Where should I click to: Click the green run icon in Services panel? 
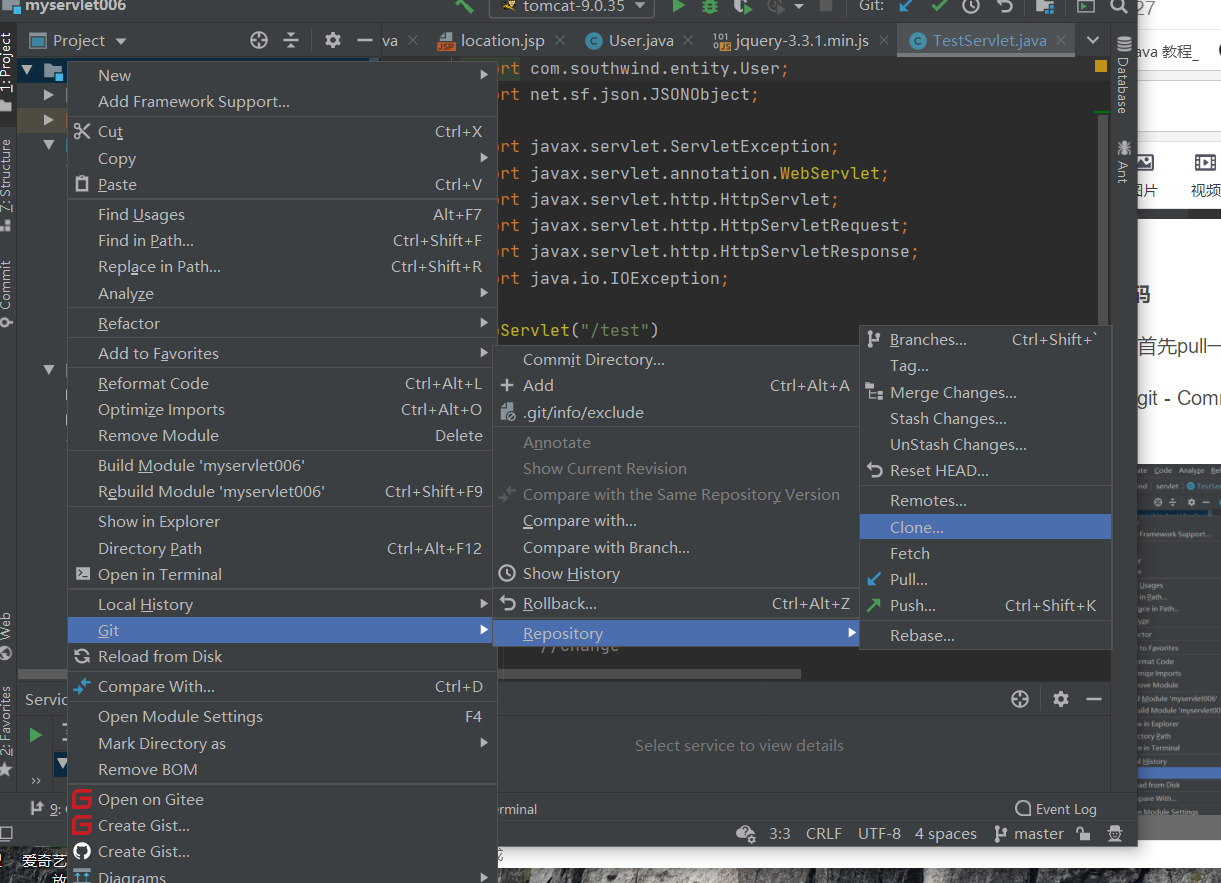(x=36, y=735)
